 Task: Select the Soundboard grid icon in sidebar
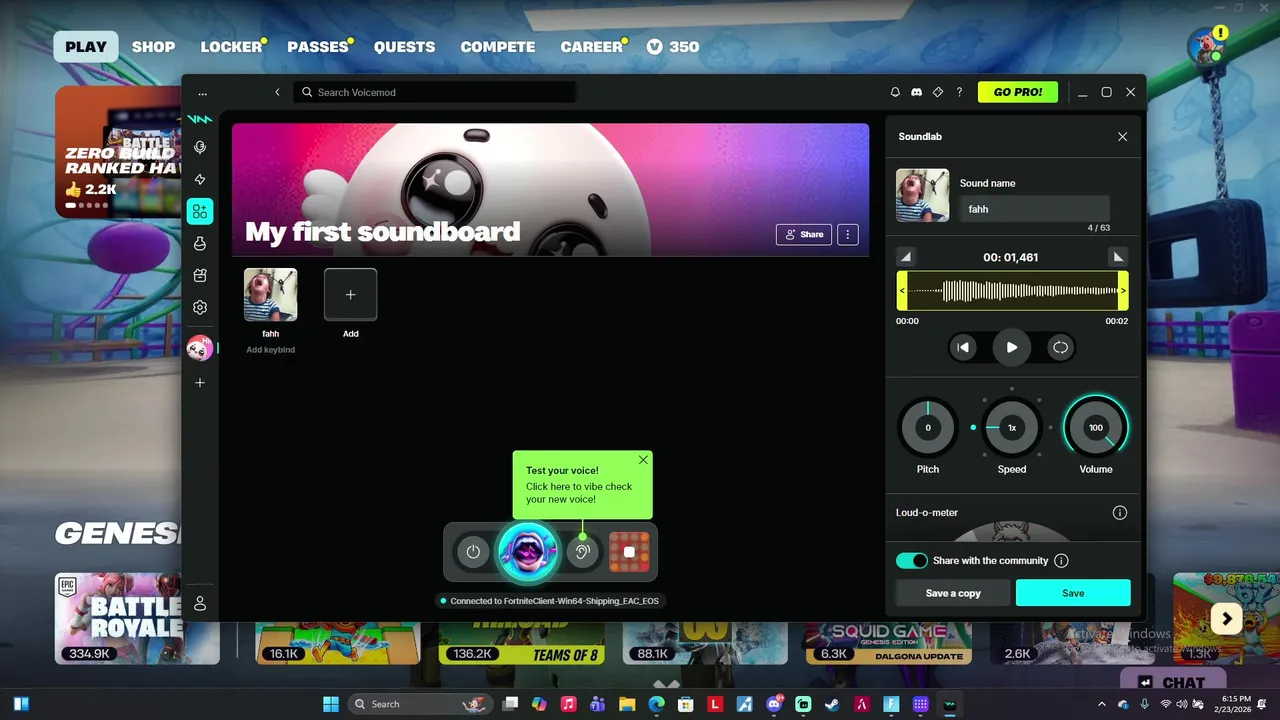point(200,211)
